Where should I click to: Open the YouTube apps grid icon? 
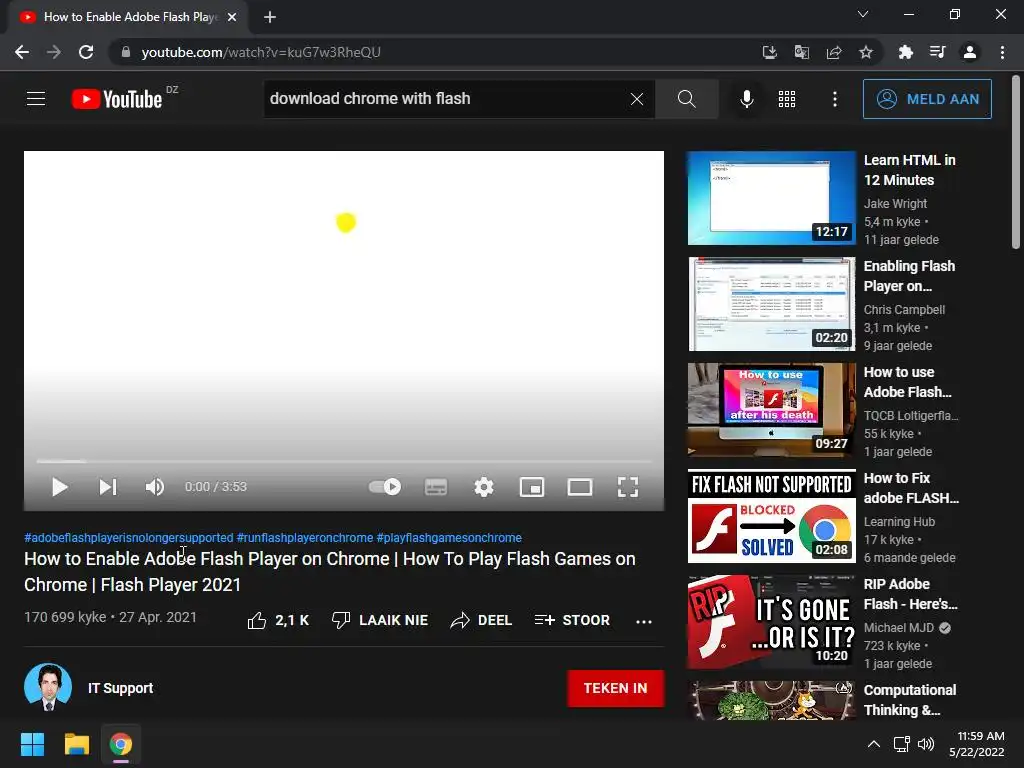point(787,99)
